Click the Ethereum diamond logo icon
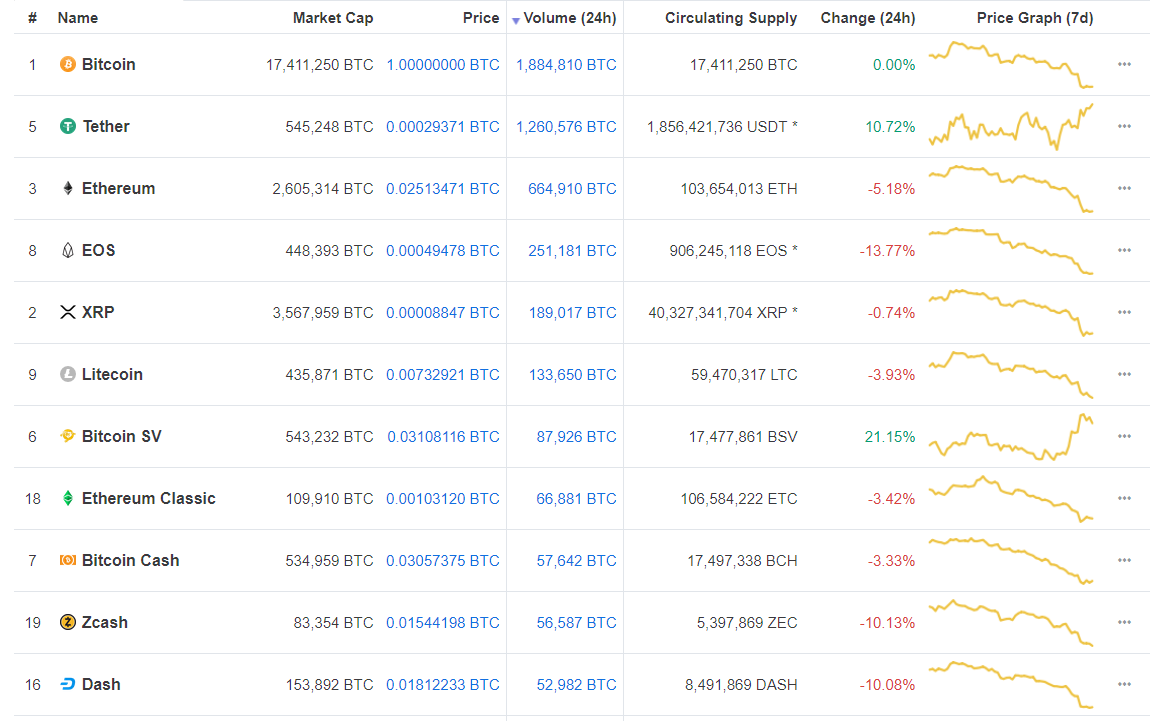The image size is (1156, 721). (68, 189)
